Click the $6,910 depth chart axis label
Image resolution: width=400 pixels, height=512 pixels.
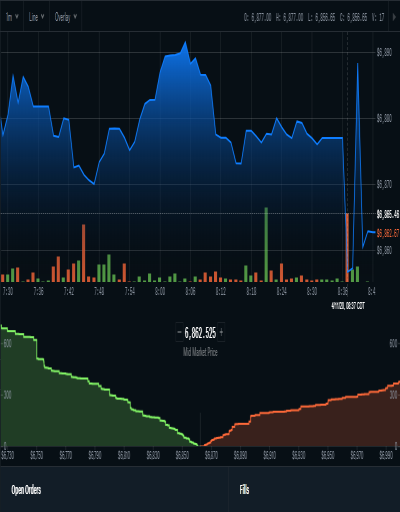tap(270, 455)
